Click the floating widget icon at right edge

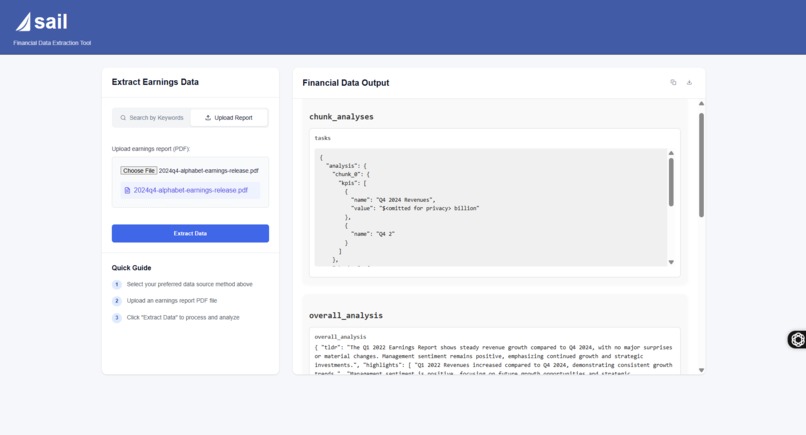click(797, 339)
